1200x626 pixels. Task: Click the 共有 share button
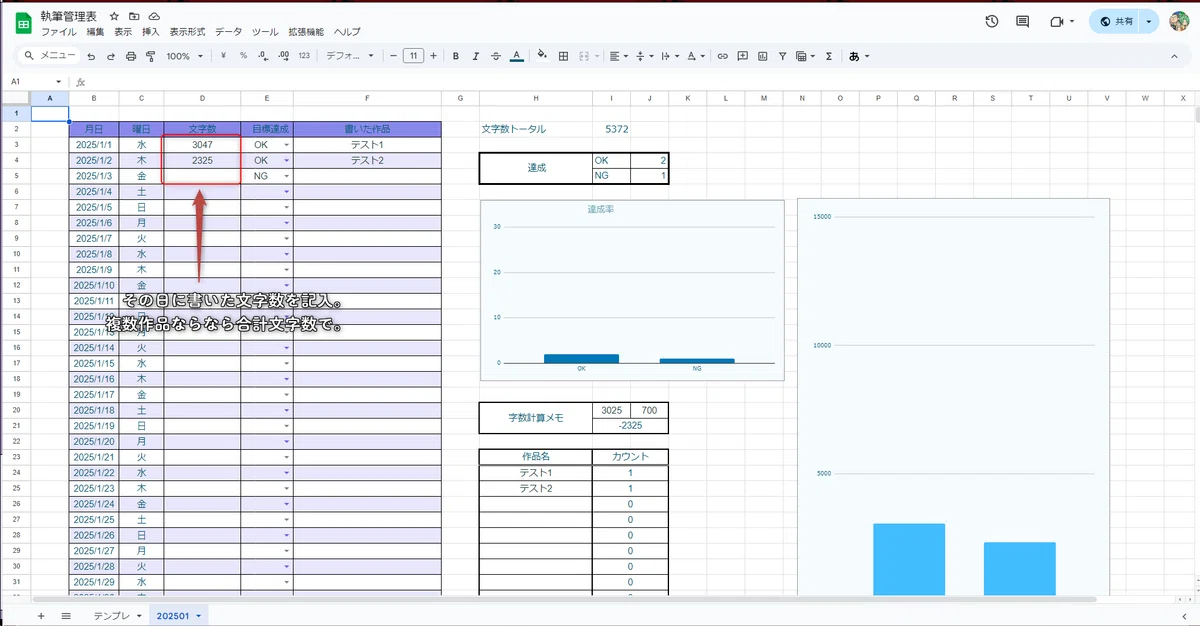tap(1116, 21)
